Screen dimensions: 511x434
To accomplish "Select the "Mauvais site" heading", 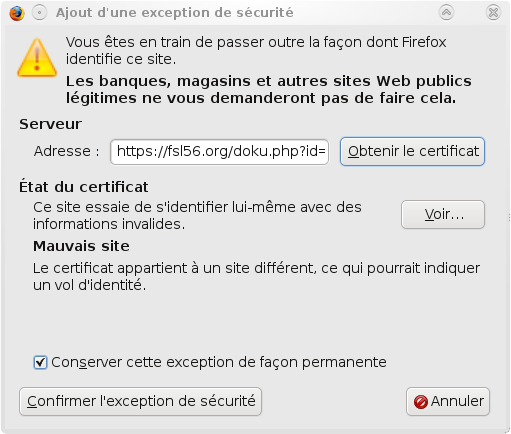I will pos(81,246).
